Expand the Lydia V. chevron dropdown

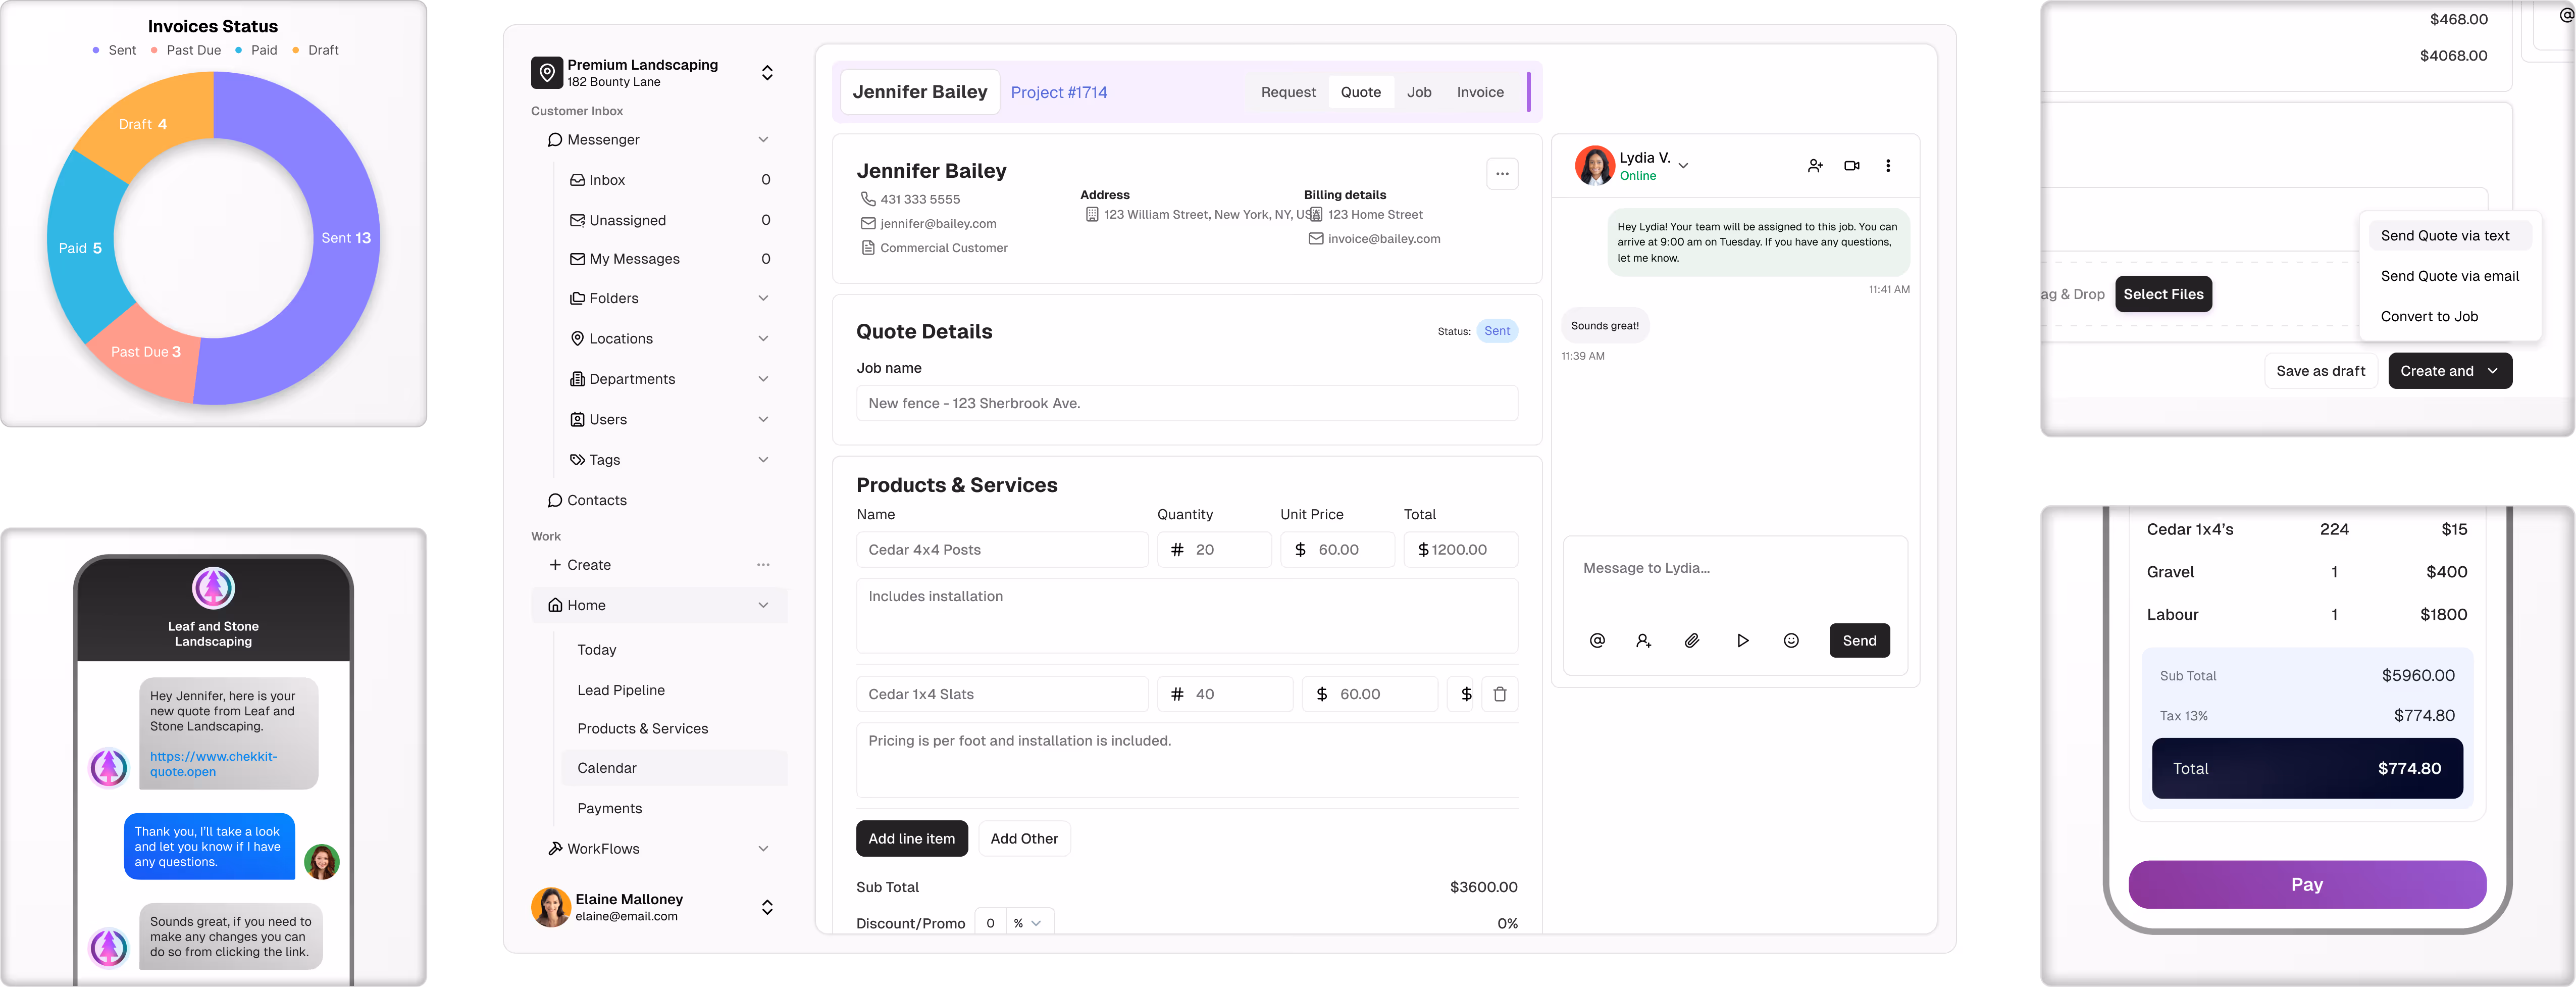click(1684, 164)
